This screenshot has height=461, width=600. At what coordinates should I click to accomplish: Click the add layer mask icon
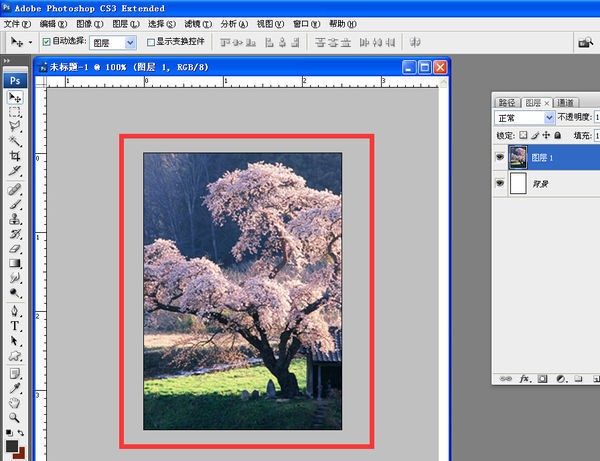542,379
